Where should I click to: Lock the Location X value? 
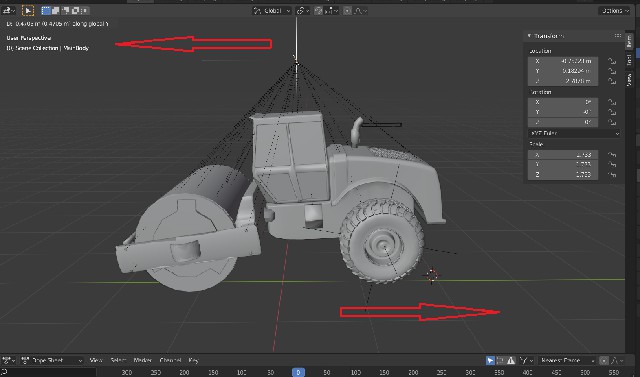(x=611, y=61)
